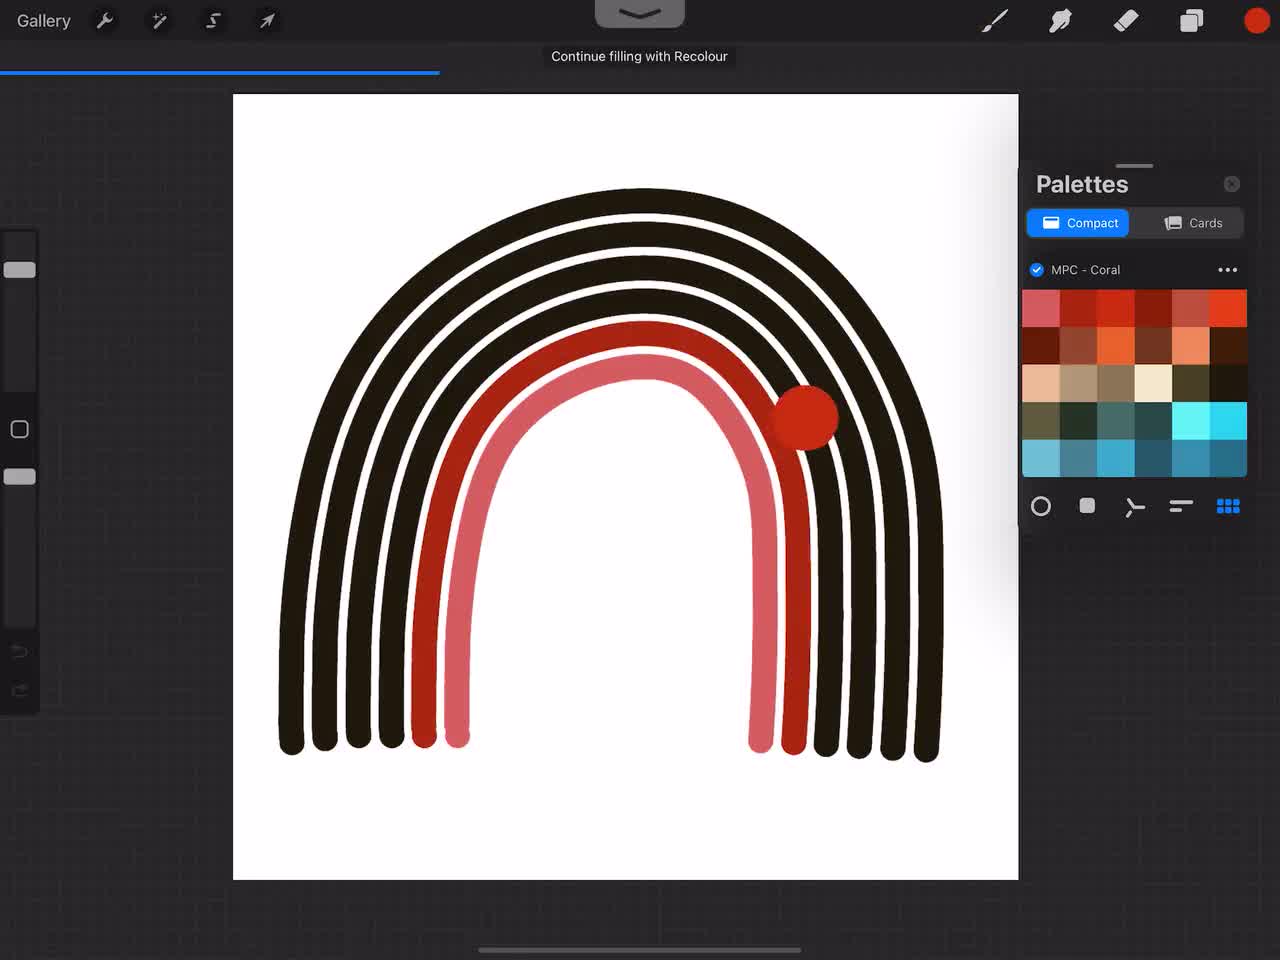The image size is (1280, 960).
Task: Toggle the sidebar modify square button
Action: click(x=19, y=430)
